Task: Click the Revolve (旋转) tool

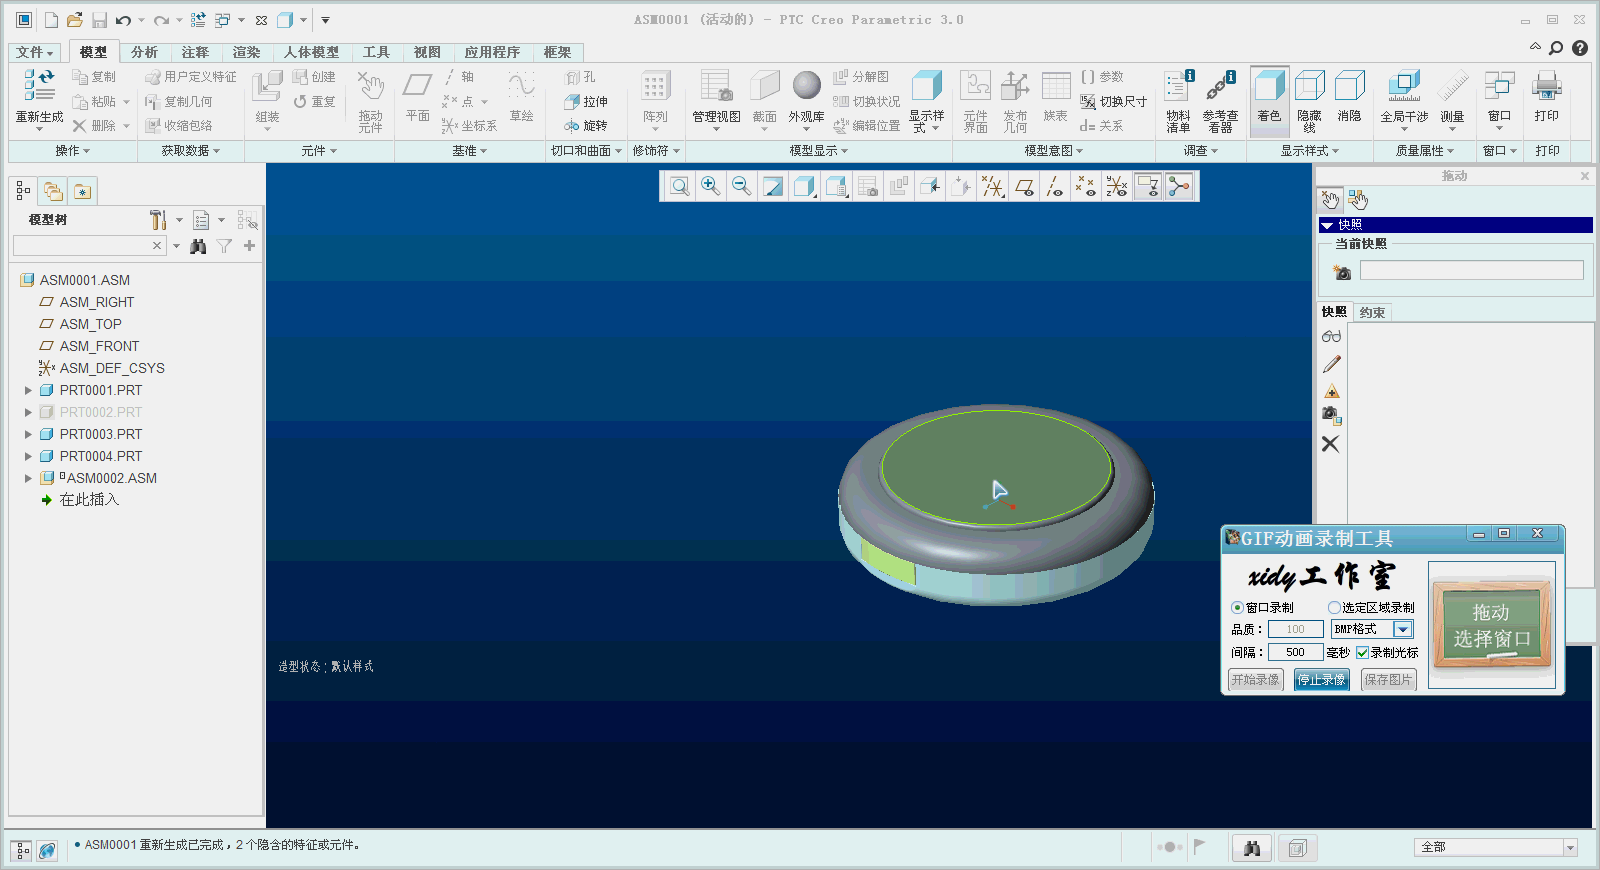Action: point(586,125)
